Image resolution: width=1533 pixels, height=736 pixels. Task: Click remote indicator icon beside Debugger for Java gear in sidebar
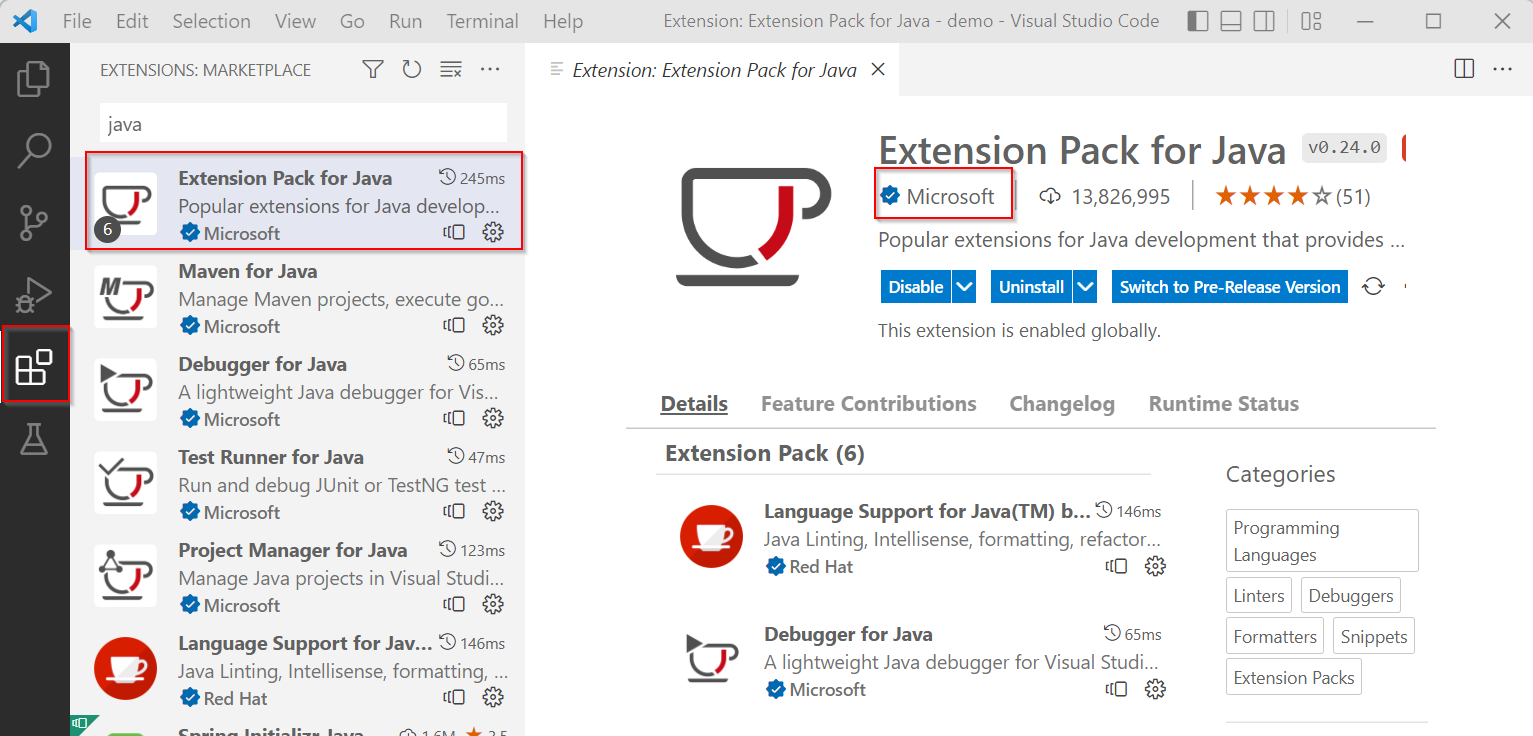454,419
